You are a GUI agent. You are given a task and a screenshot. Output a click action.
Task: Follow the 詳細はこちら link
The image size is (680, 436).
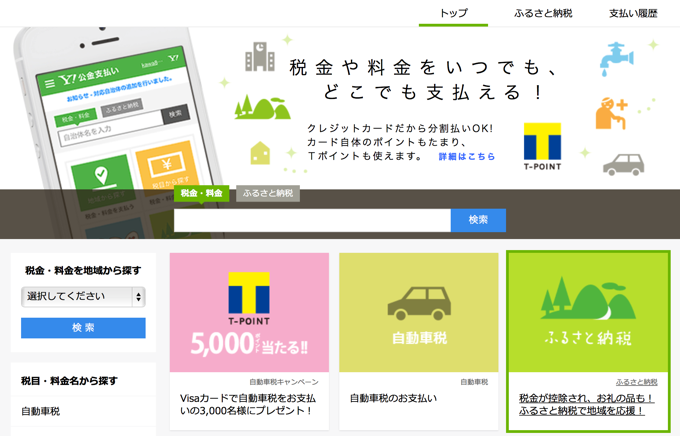click(467, 156)
